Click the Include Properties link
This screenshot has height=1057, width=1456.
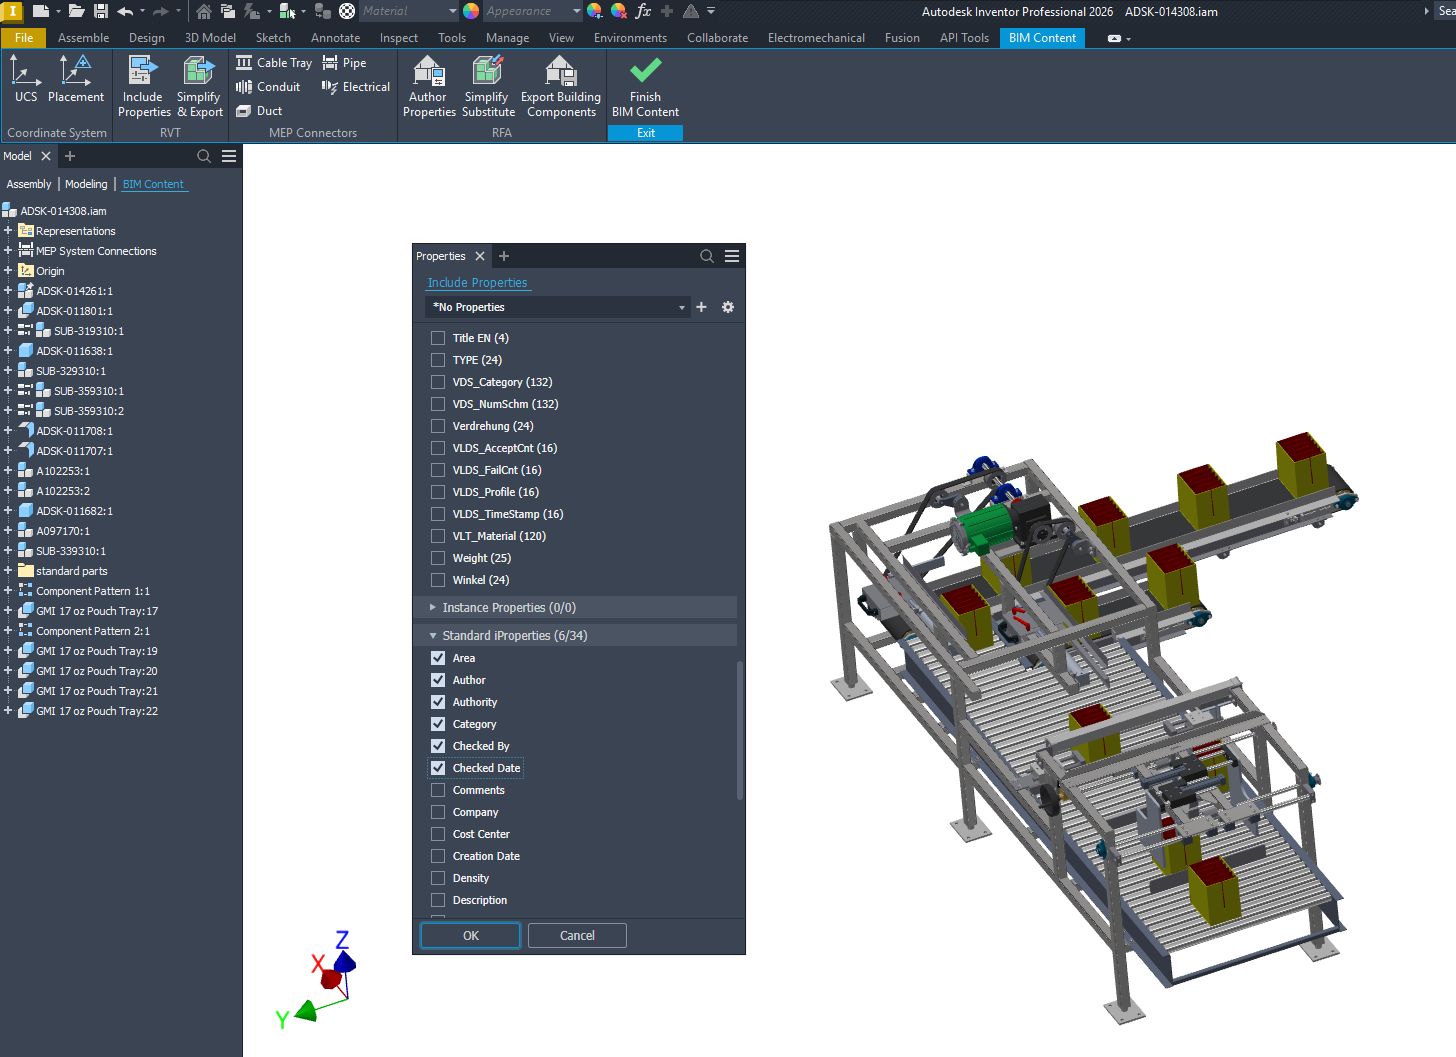(478, 283)
